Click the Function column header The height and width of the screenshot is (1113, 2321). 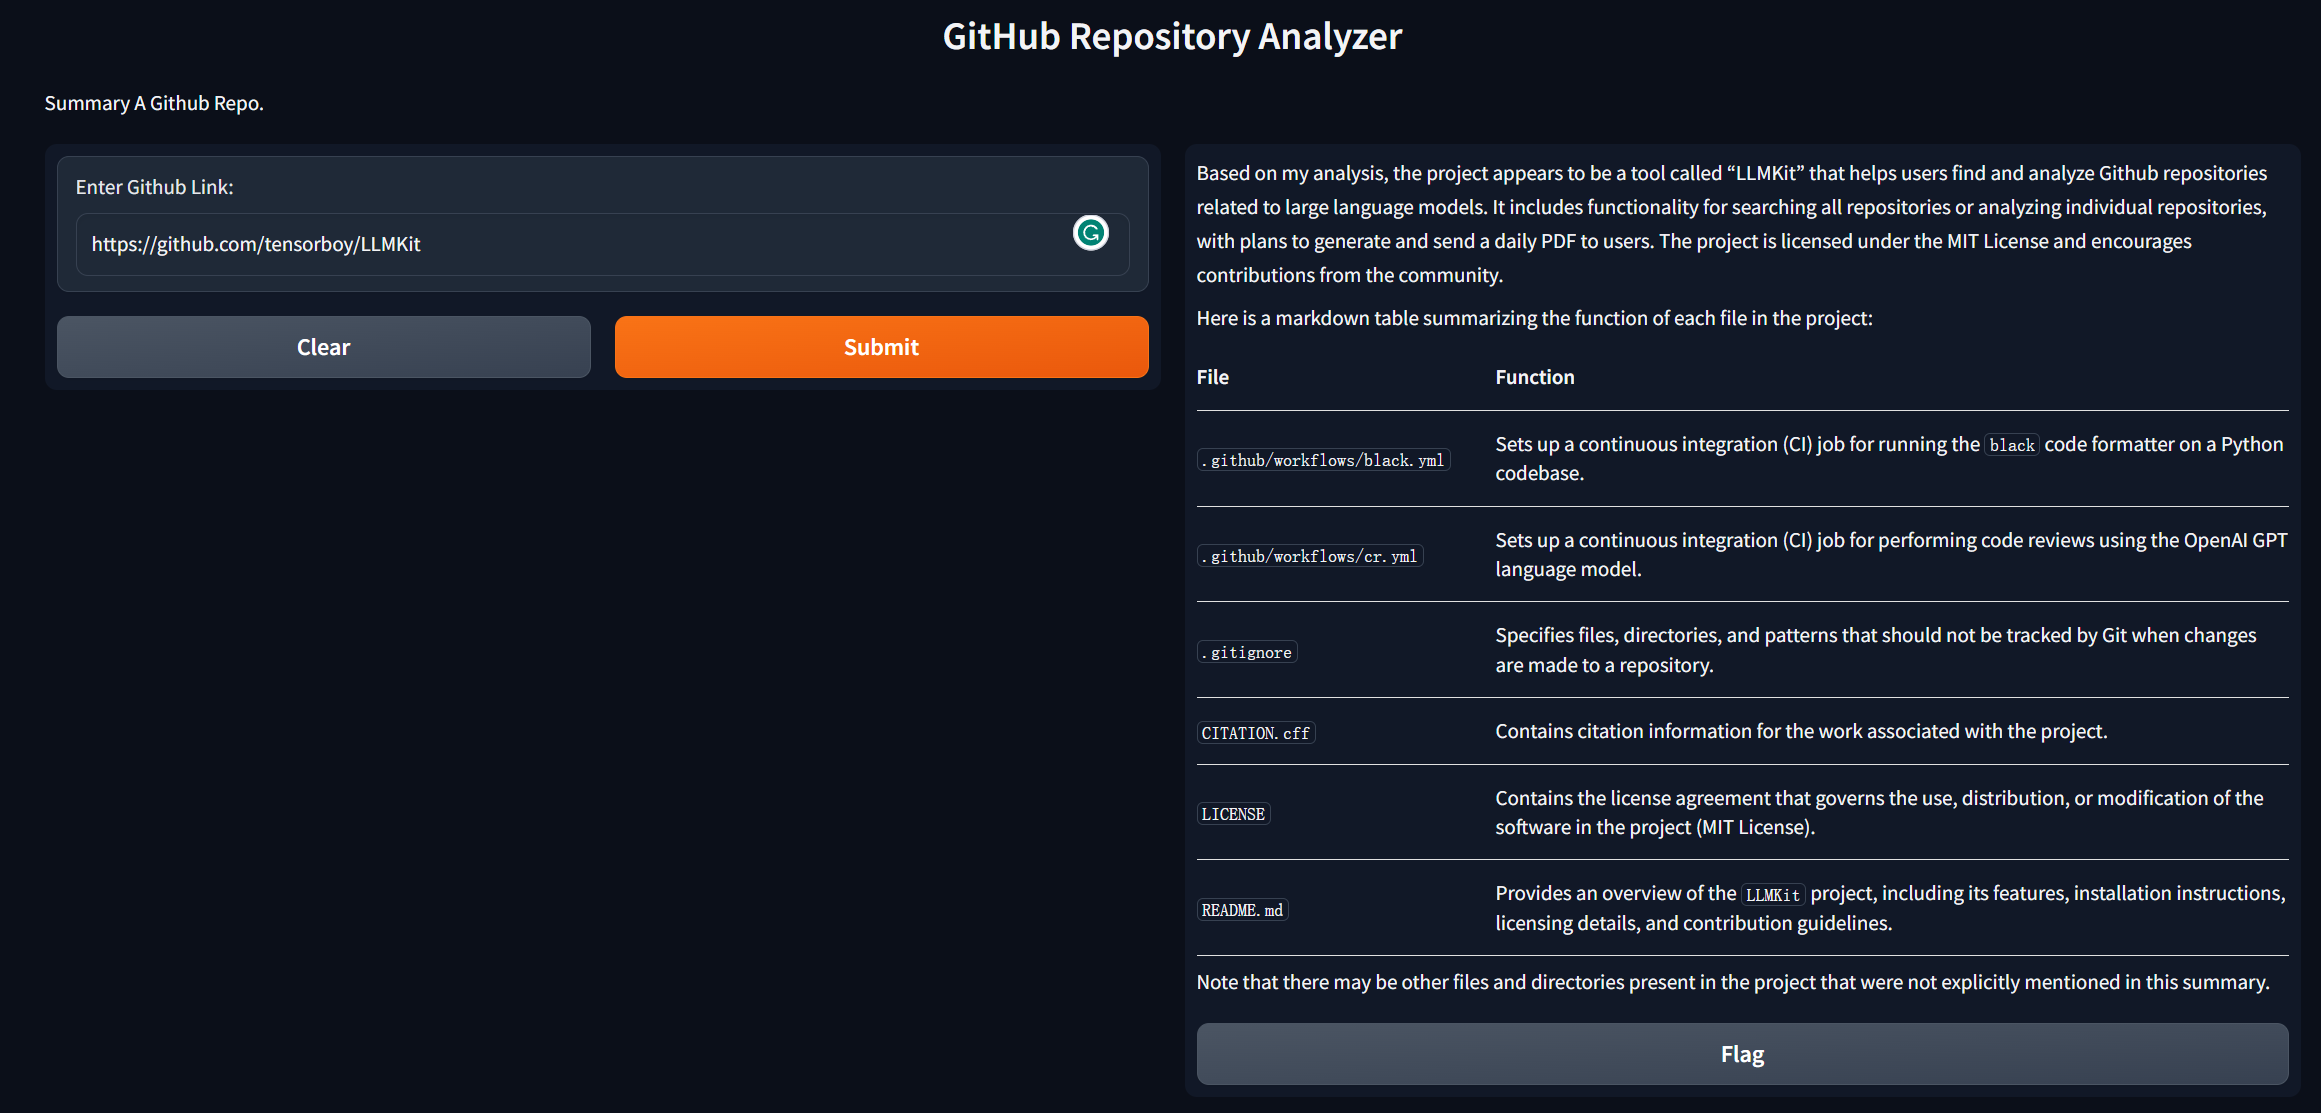pyautogui.click(x=1535, y=377)
